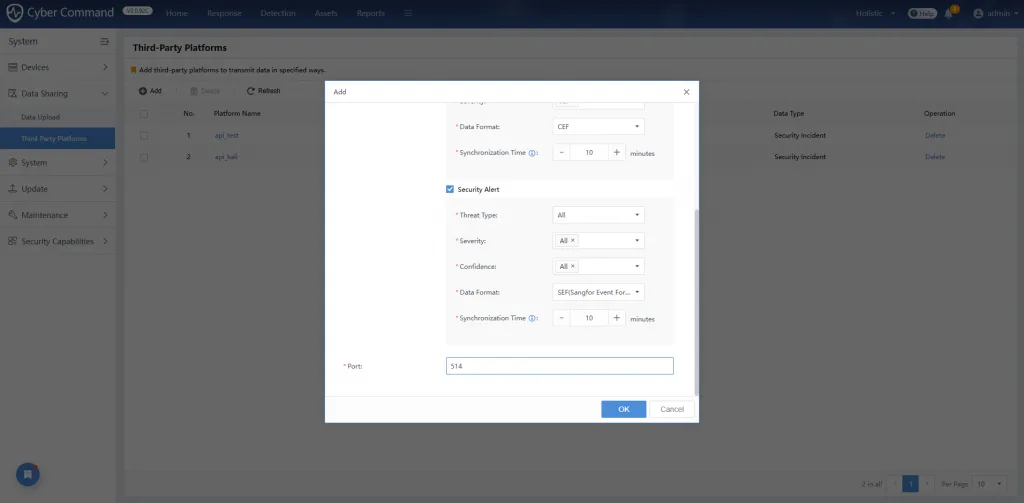Click the api_test platform name
The width and height of the screenshot is (1024, 503).
pos(226,135)
